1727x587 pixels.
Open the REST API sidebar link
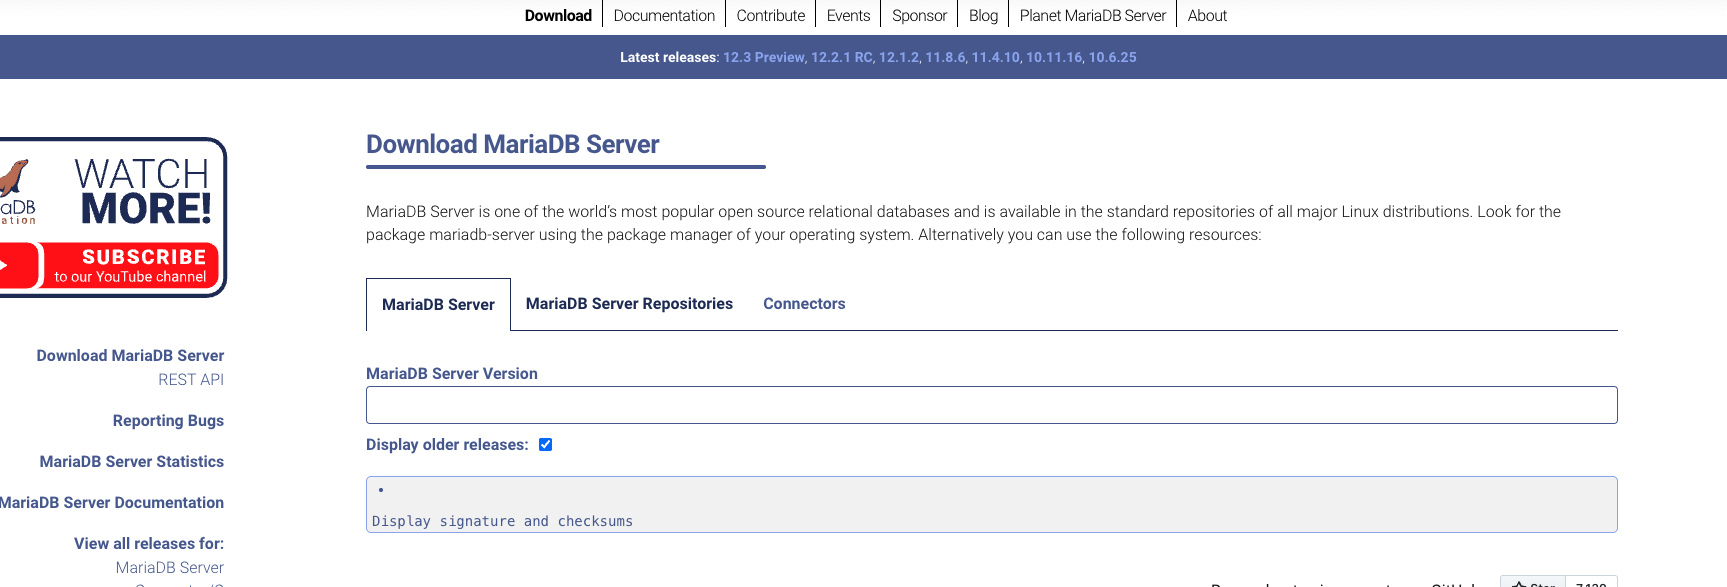click(x=190, y=380)
